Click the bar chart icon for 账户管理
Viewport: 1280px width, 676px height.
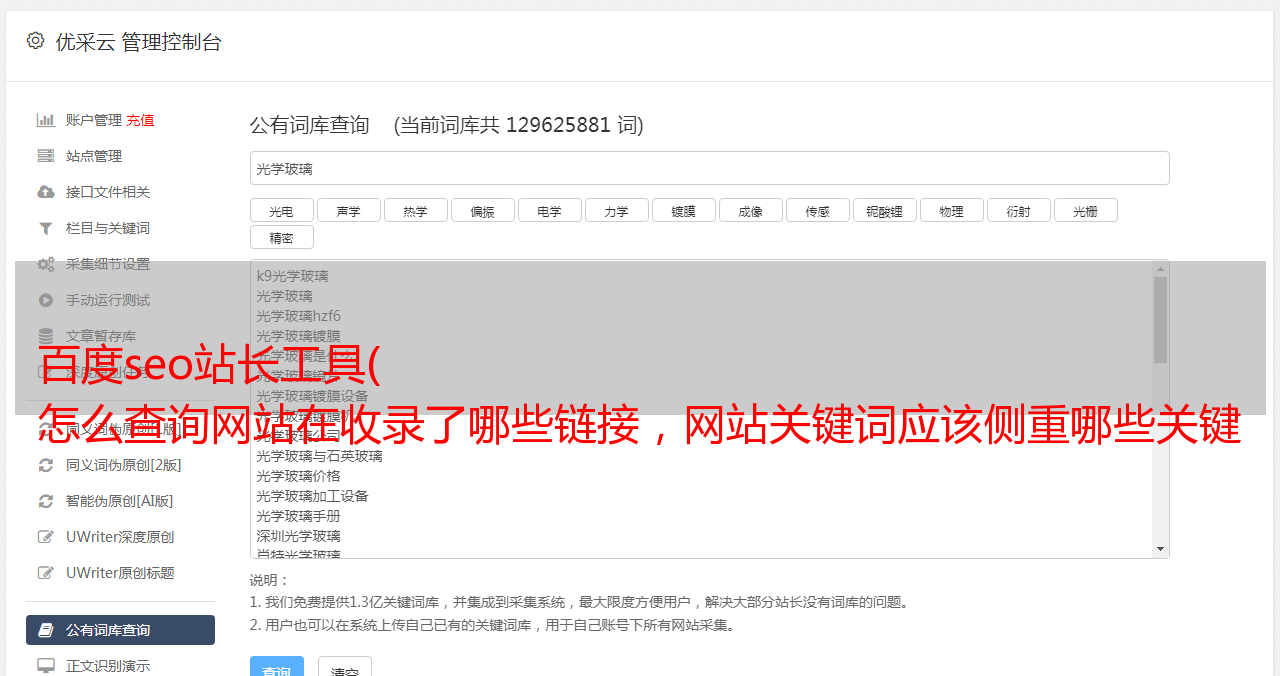pos(46,120)
